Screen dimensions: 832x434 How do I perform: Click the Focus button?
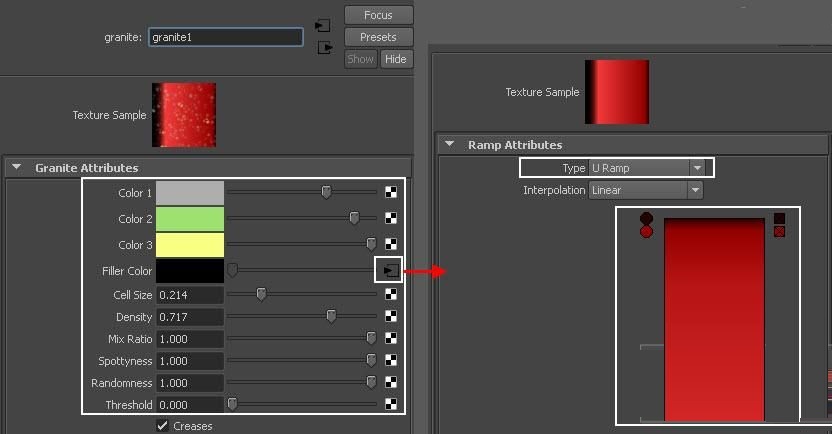coord(378,15)
